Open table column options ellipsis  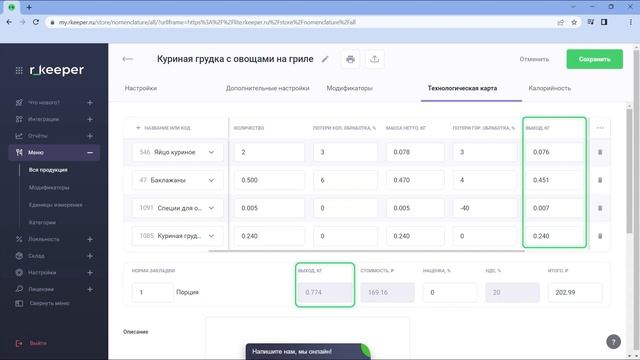point(600,128)
